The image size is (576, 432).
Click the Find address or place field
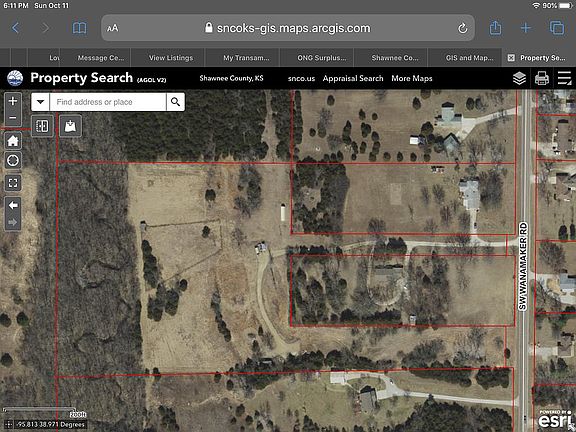(x=108, y=102)
